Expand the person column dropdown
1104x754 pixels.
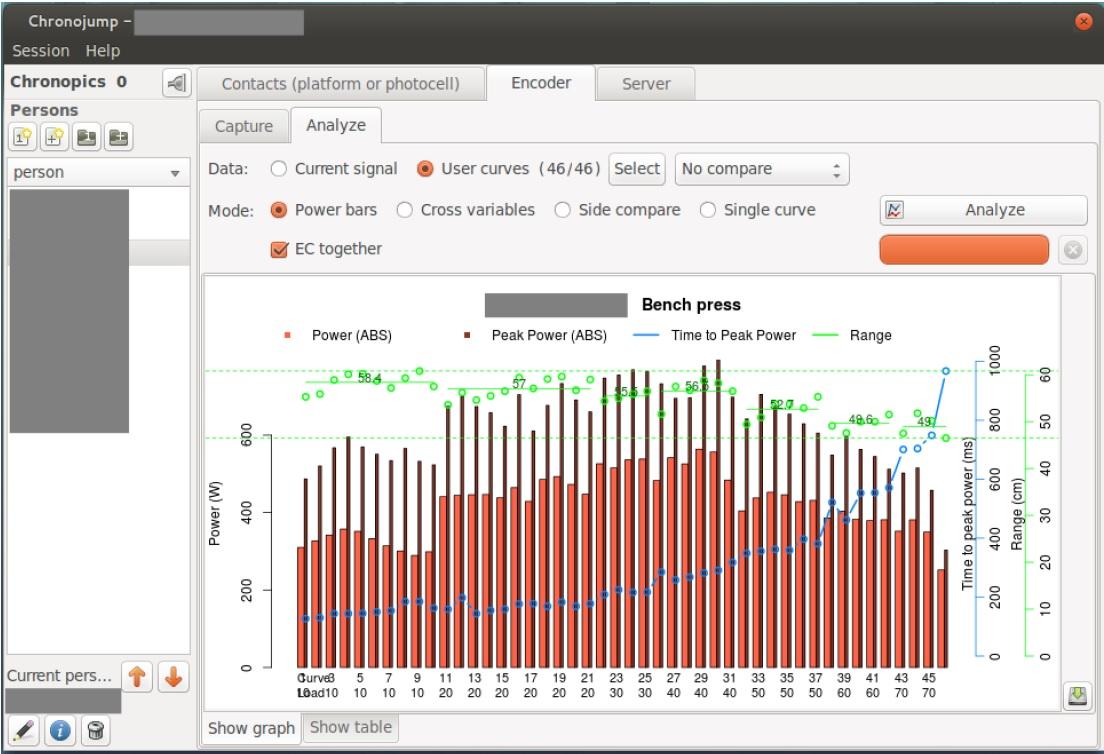(x=175, y=172)
